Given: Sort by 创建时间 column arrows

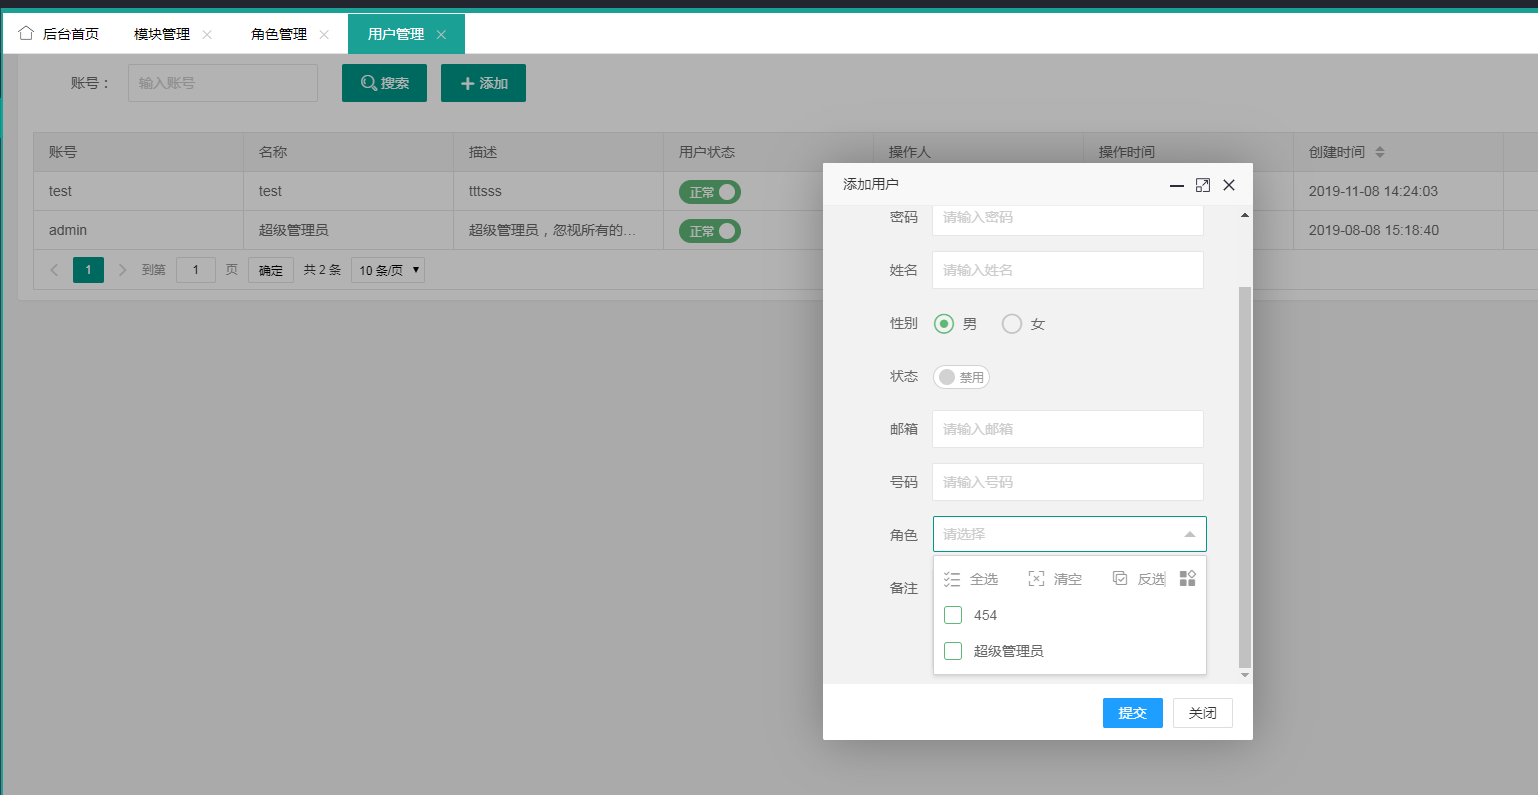Looking at the screenshot, I should coord(1380,152).
